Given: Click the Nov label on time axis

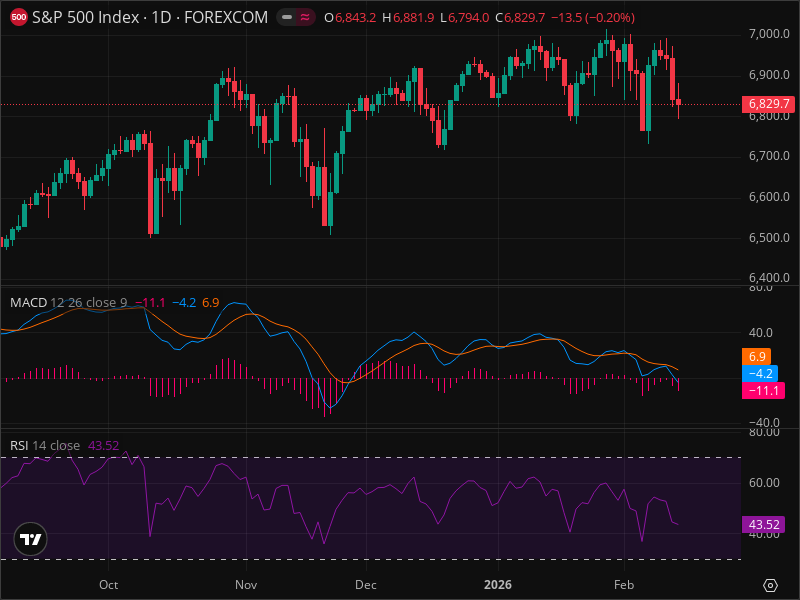Looking at the screenshot, I should (246, 585).
